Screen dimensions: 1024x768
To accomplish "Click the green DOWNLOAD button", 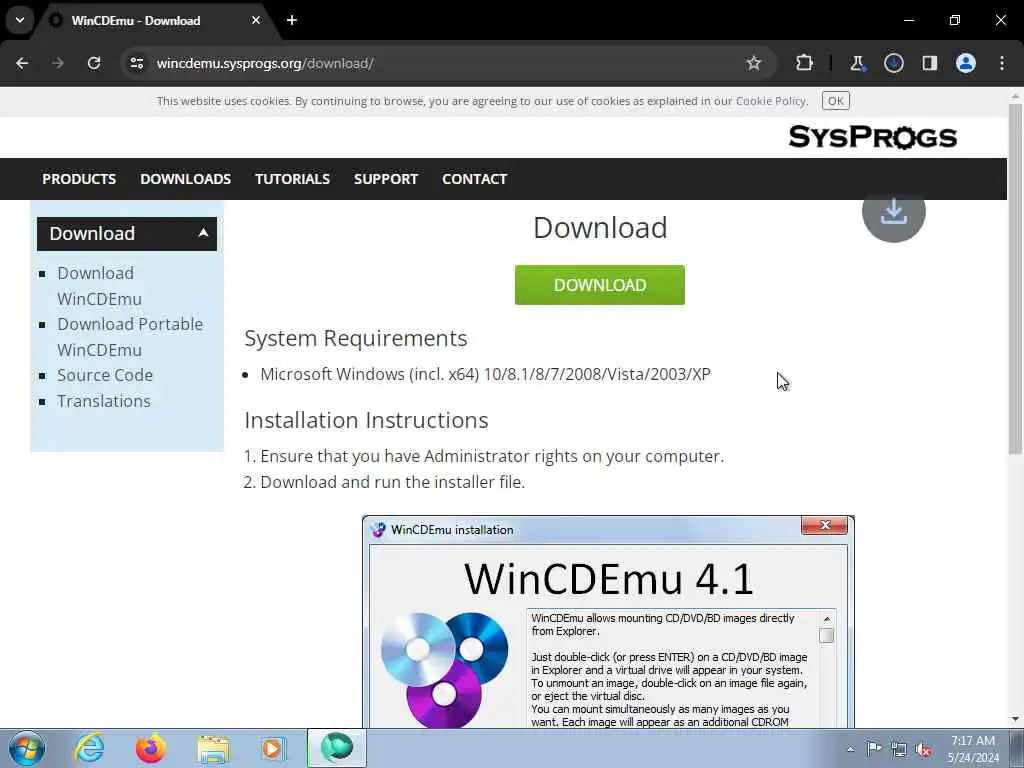I will [x=600, y=285].
